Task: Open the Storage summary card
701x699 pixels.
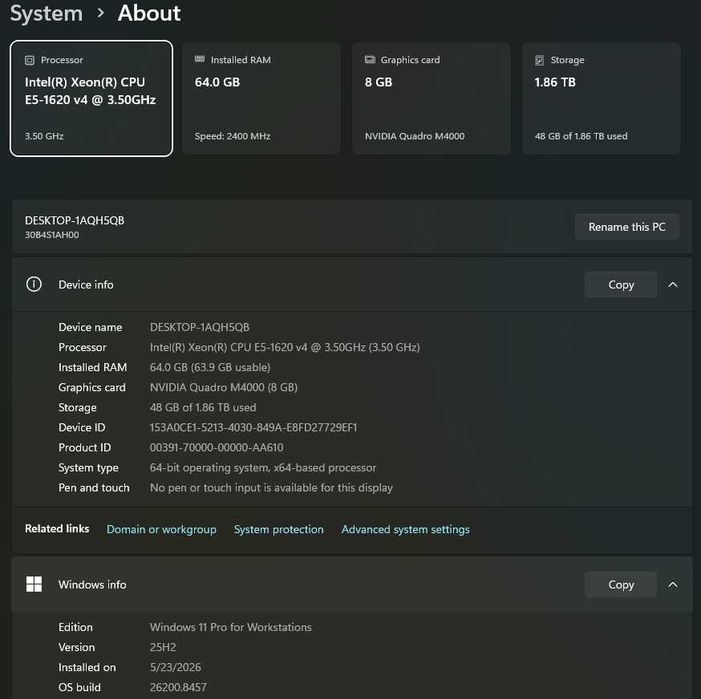Action: [601, 98]
